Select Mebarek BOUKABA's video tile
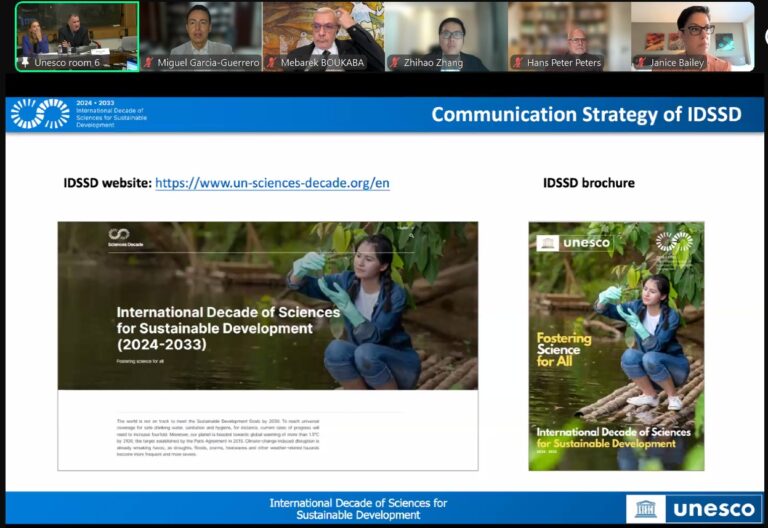Screen dimensions: 768x528 coord(324,36)
